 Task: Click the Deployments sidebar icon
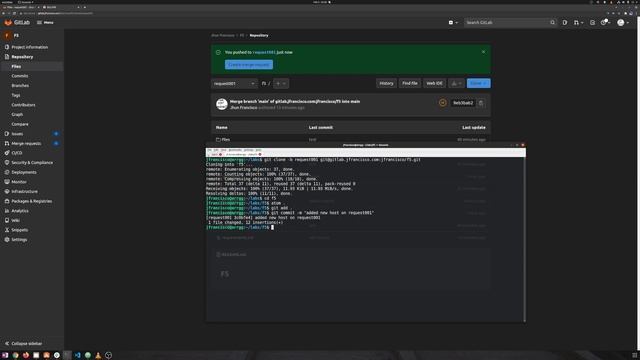(7, 172)
